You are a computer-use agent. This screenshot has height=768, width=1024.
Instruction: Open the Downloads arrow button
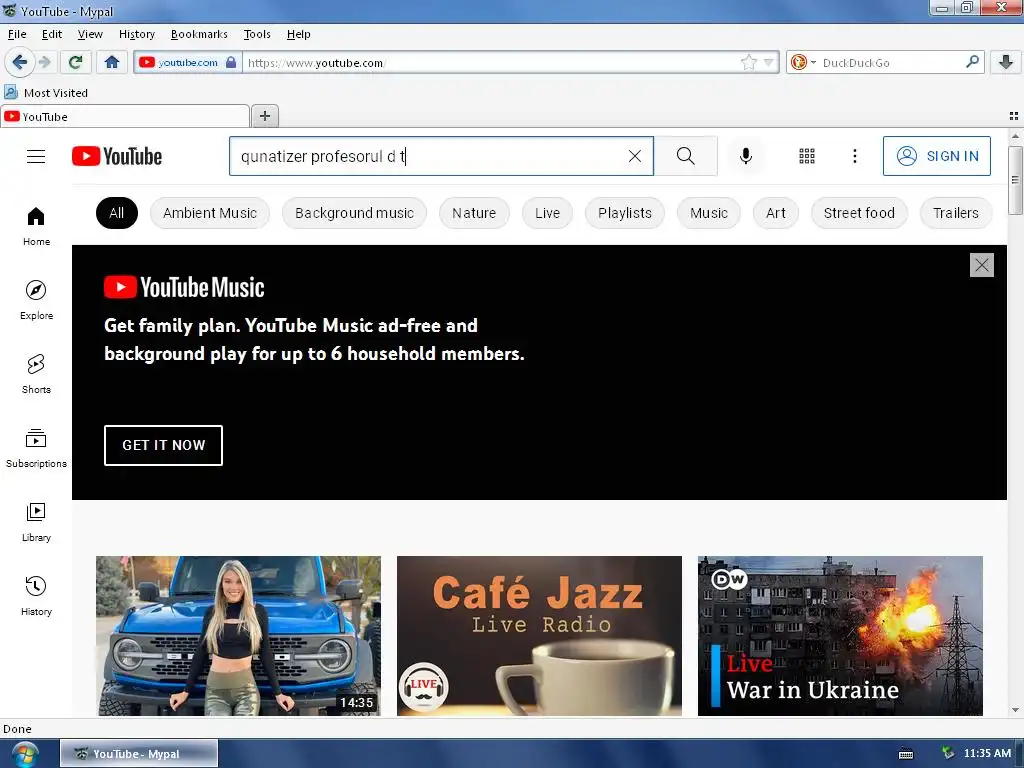[x=1006, y=62]
